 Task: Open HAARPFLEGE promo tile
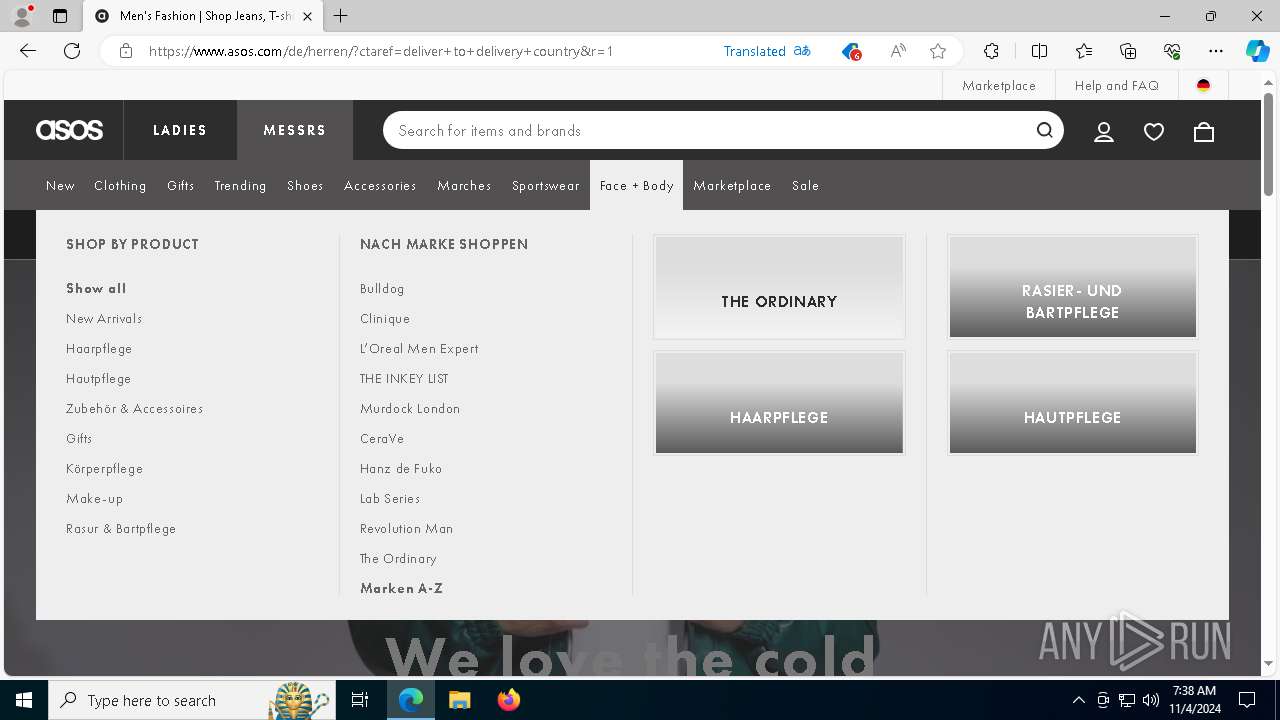(x=779, y=403)
